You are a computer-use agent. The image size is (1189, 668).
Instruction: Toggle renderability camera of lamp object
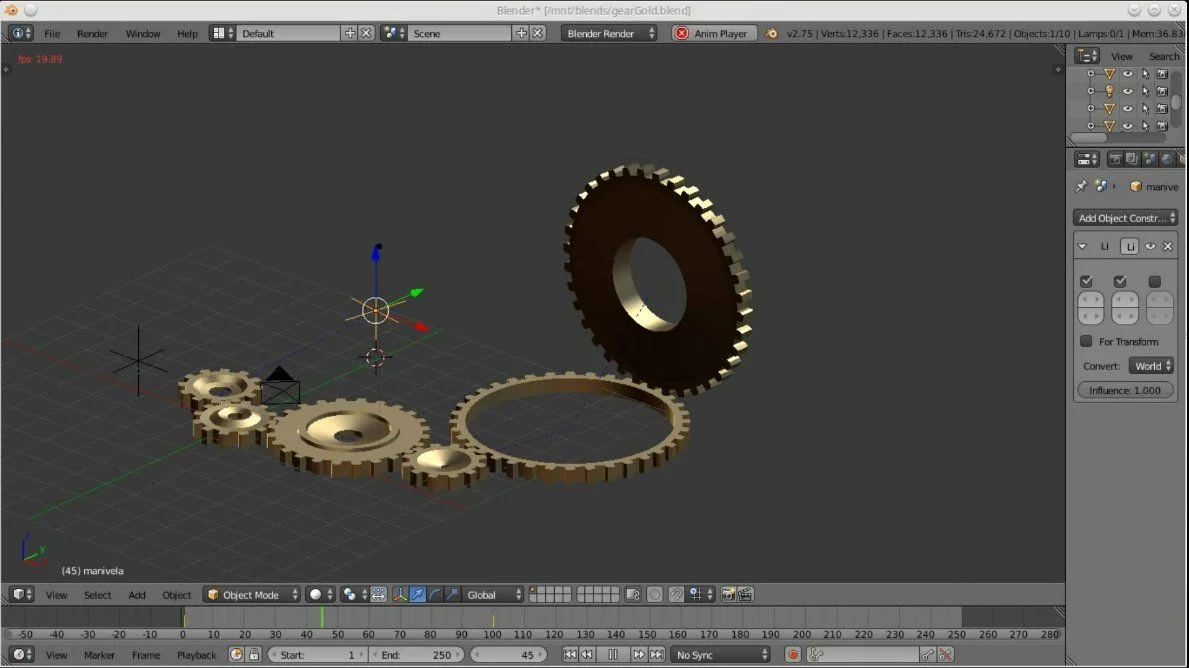point(1162,91)
